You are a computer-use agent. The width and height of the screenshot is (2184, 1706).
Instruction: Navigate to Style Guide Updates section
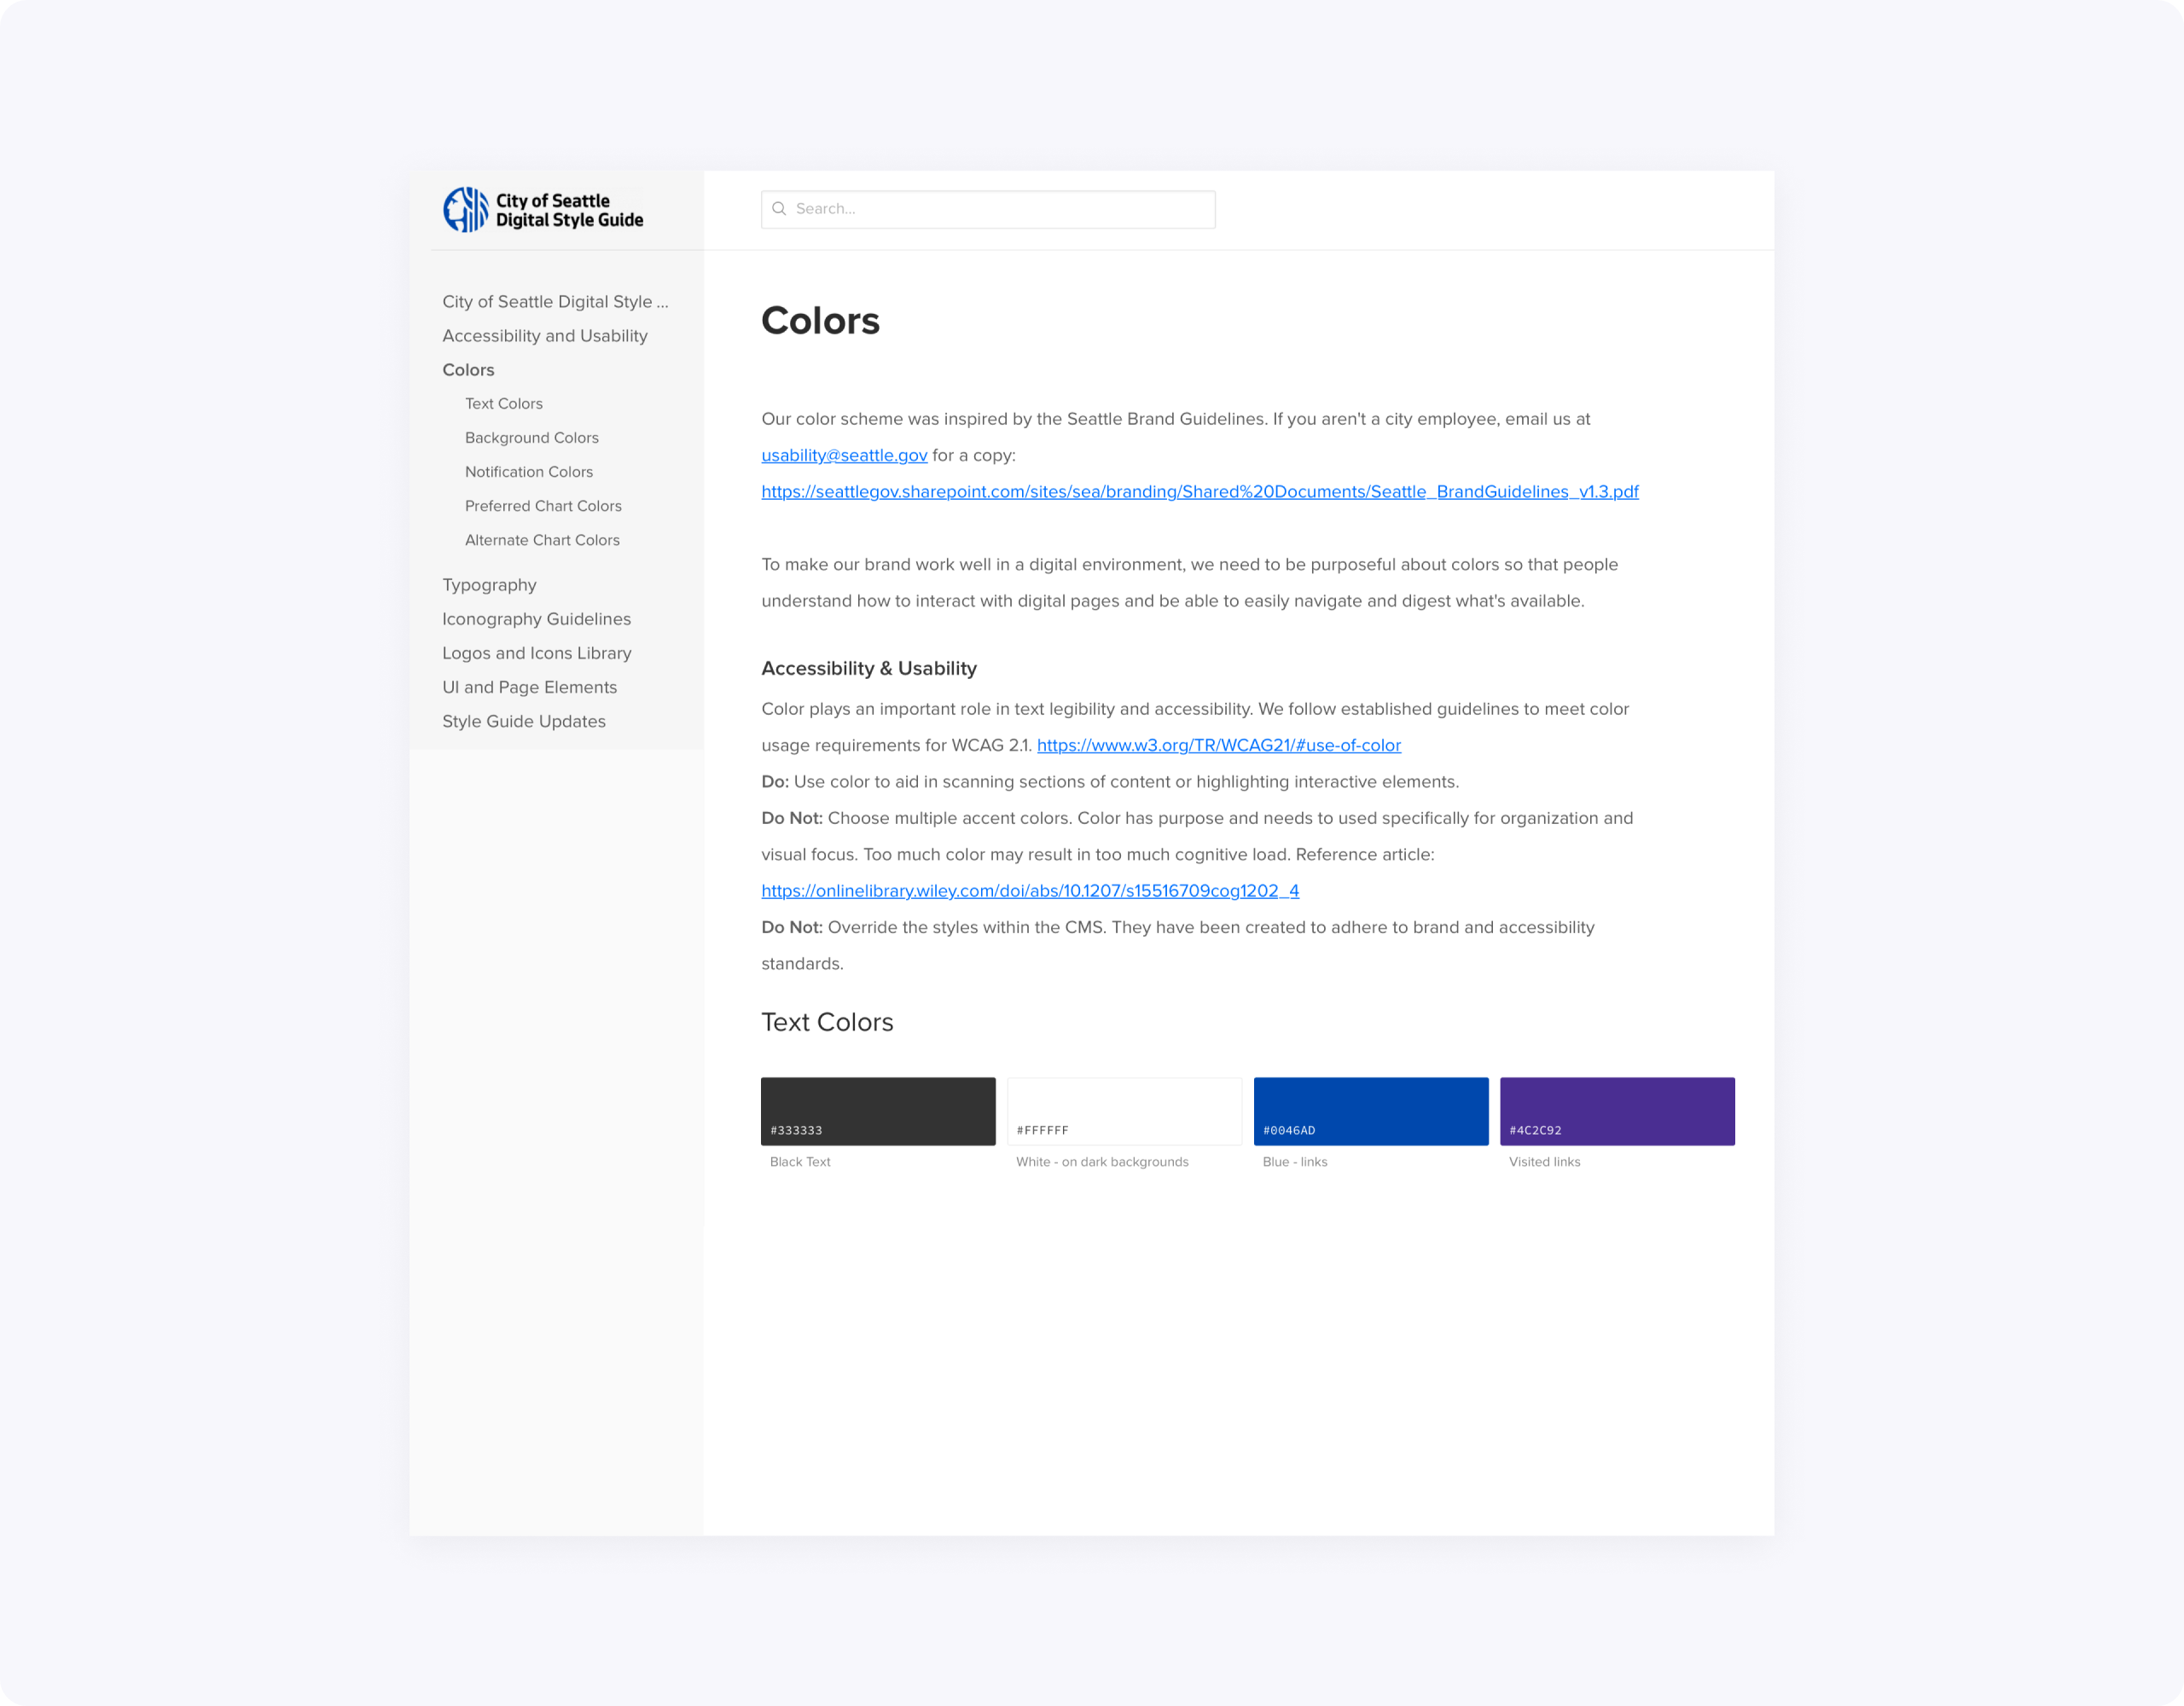click(525, 722)
